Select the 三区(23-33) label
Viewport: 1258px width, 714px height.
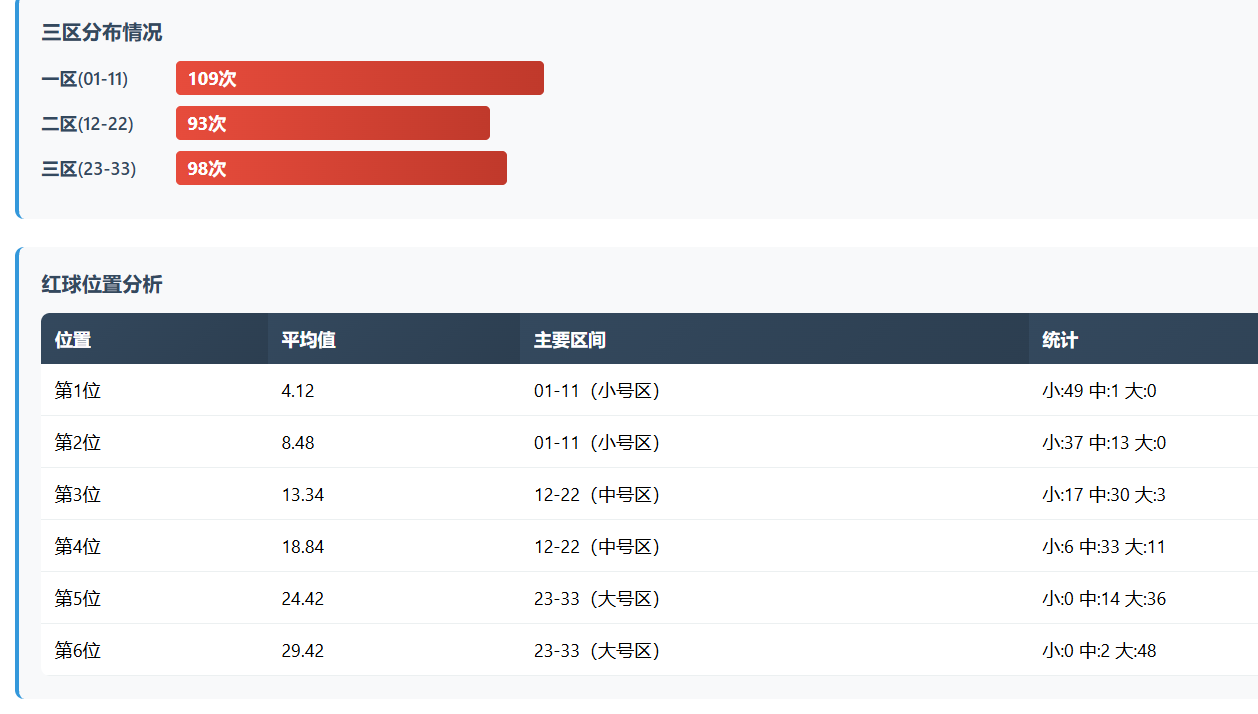89,169
